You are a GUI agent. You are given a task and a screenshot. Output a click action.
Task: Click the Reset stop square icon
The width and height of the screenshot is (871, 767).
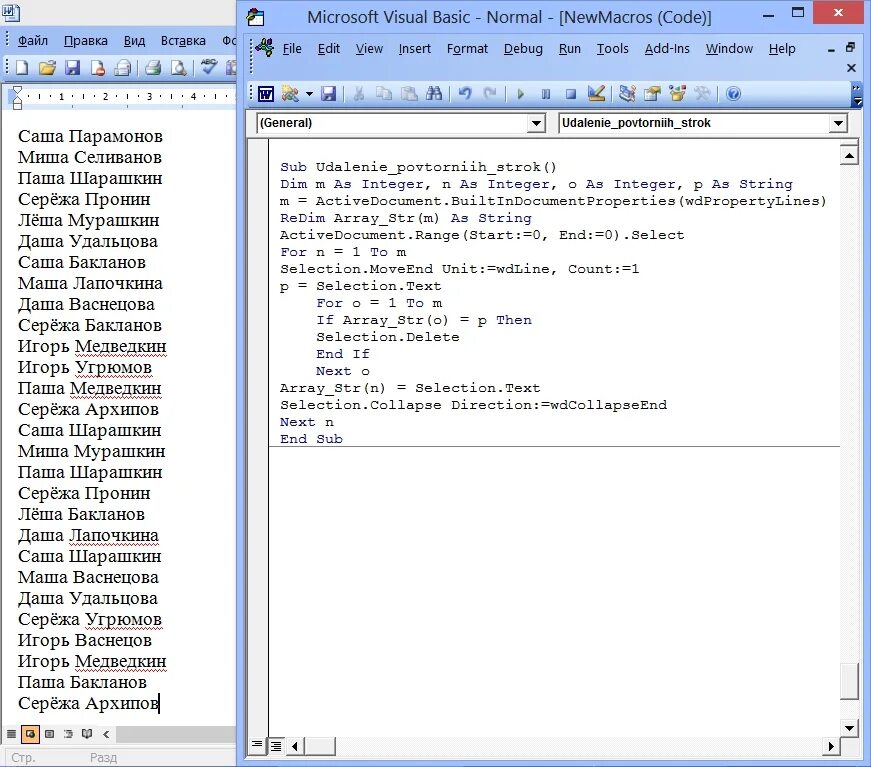(x=570, y=94)
